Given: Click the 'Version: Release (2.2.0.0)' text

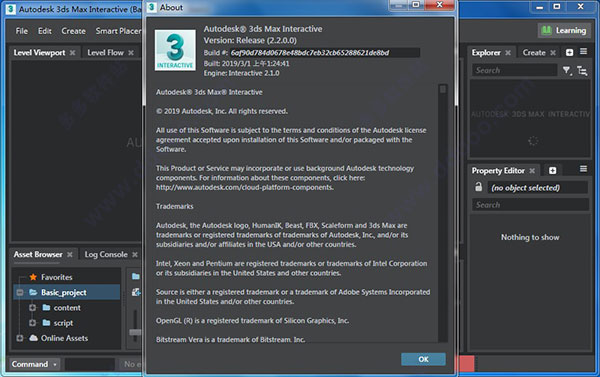Looking at the screenshot, I should point(250,40).
